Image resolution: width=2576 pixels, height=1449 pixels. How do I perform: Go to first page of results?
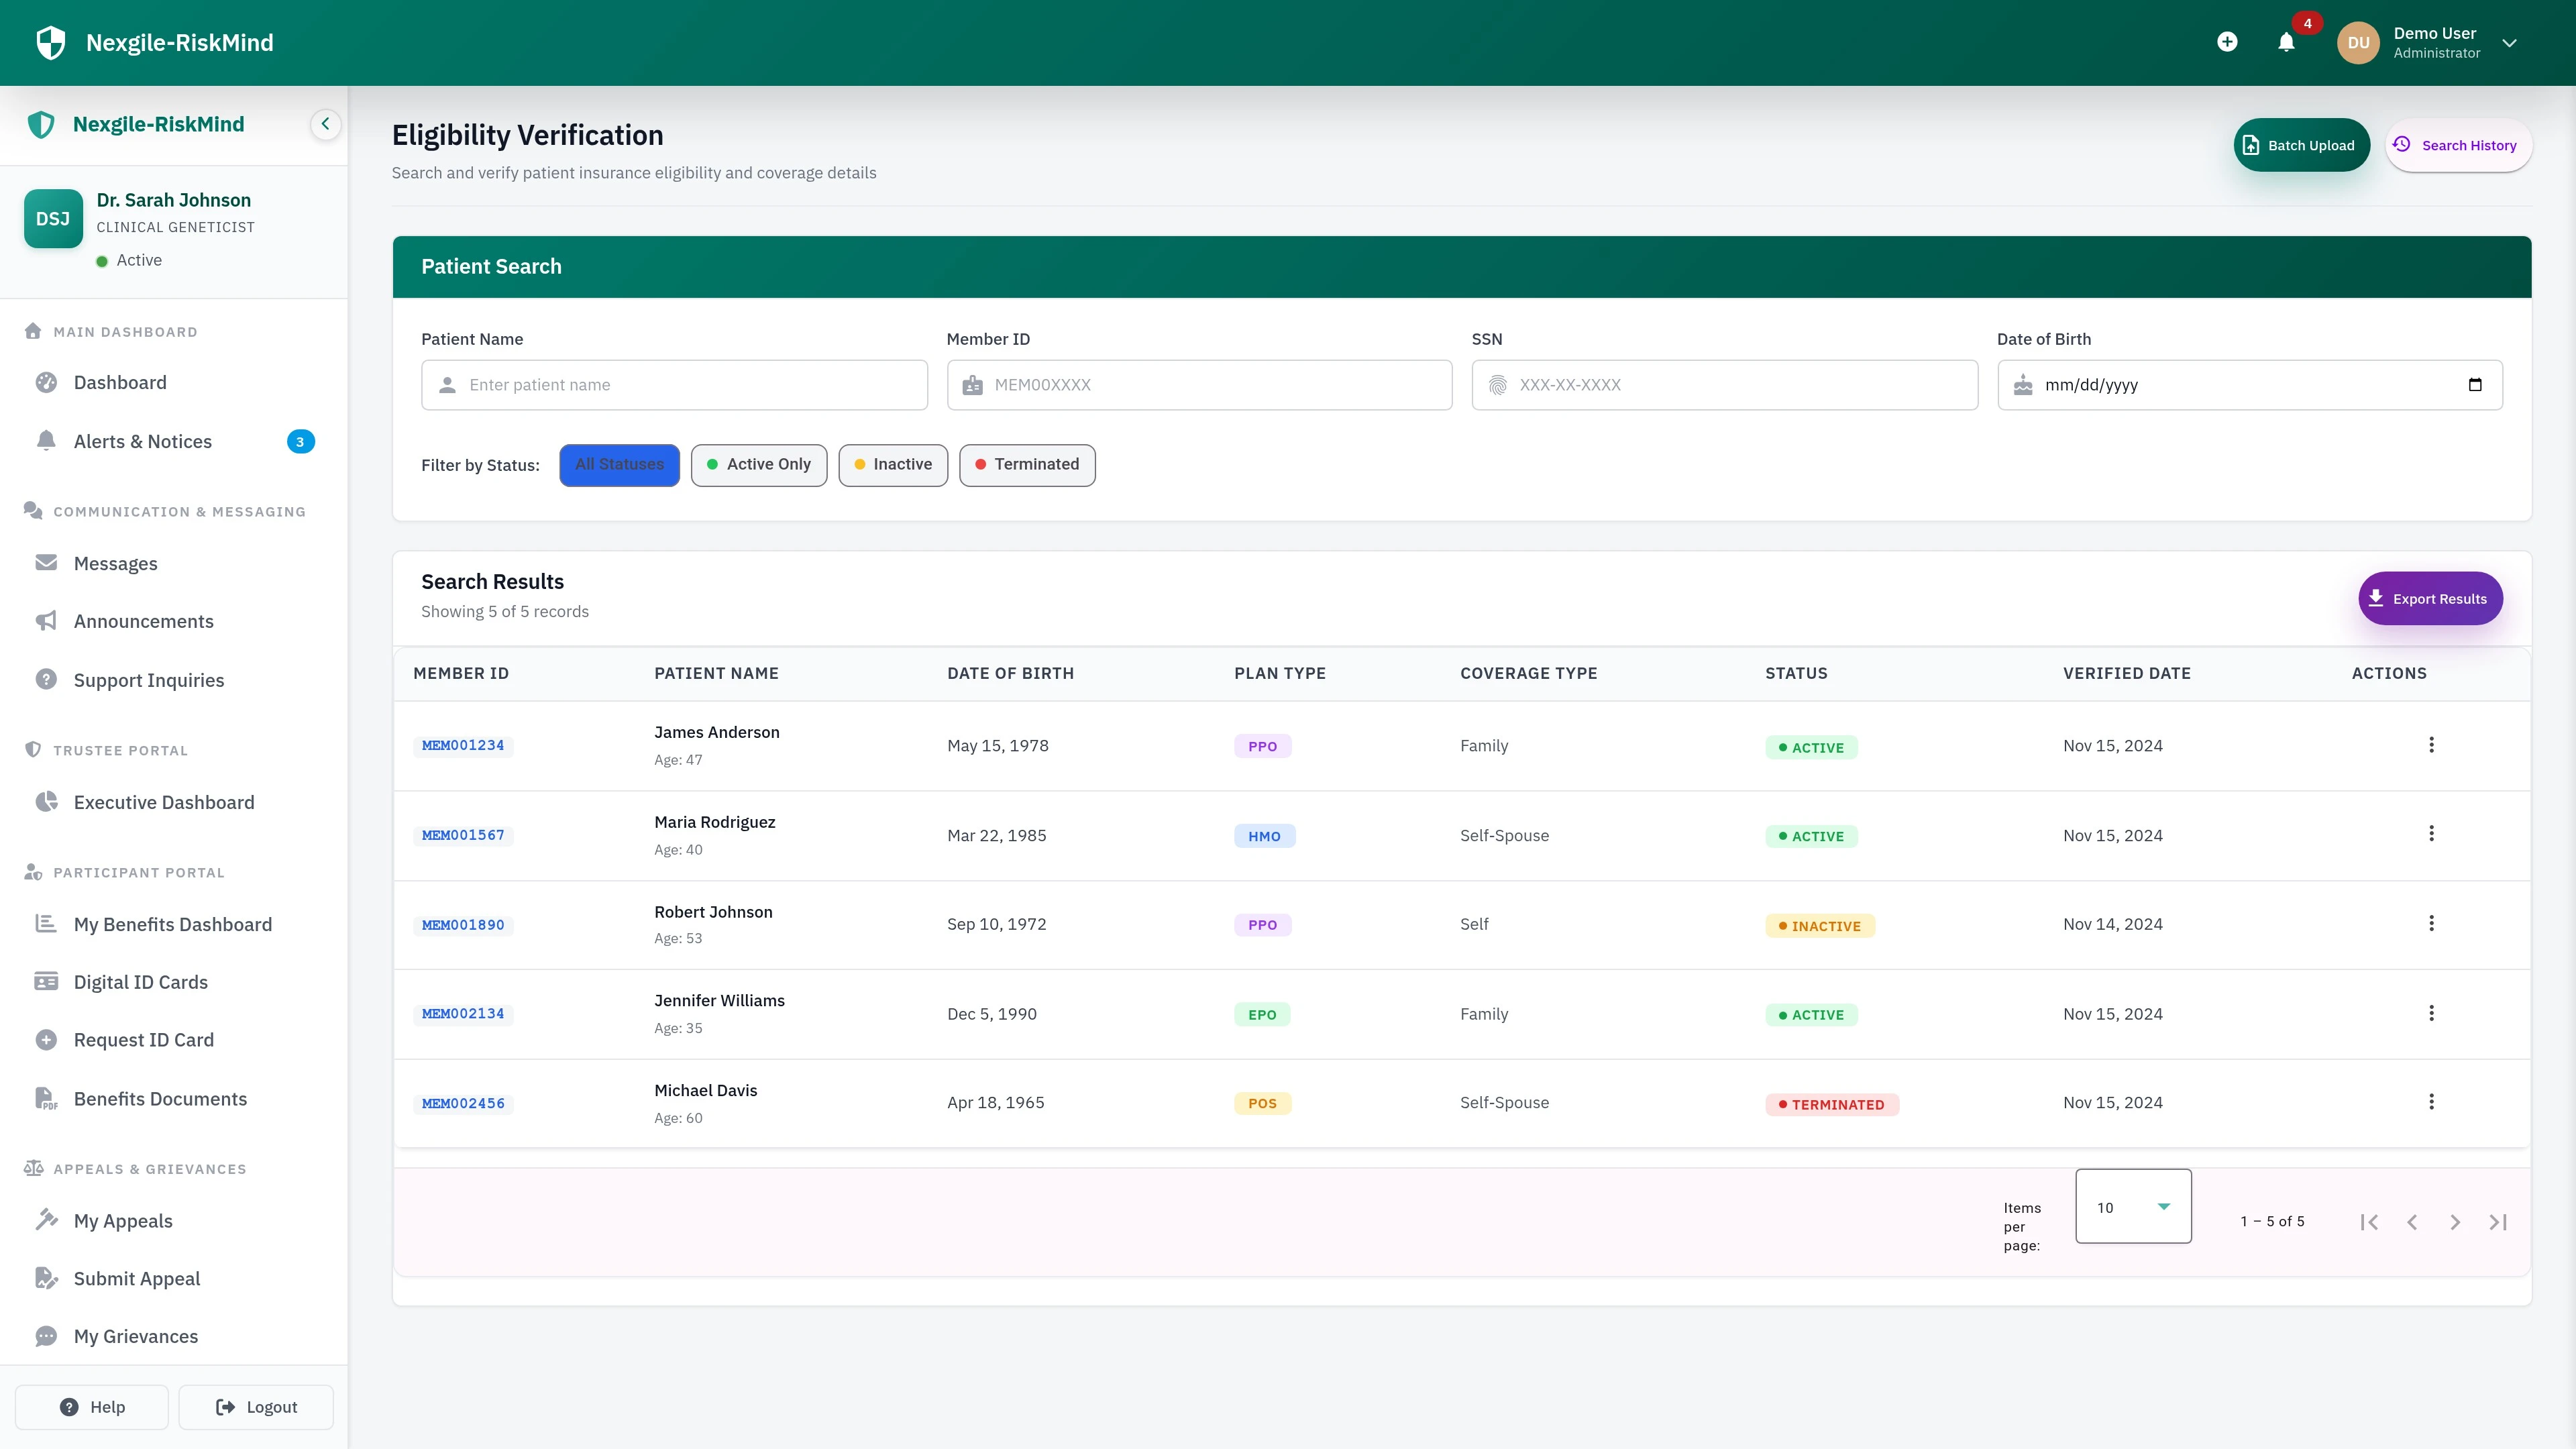pyautogui.click(x=2369, y=1222)
